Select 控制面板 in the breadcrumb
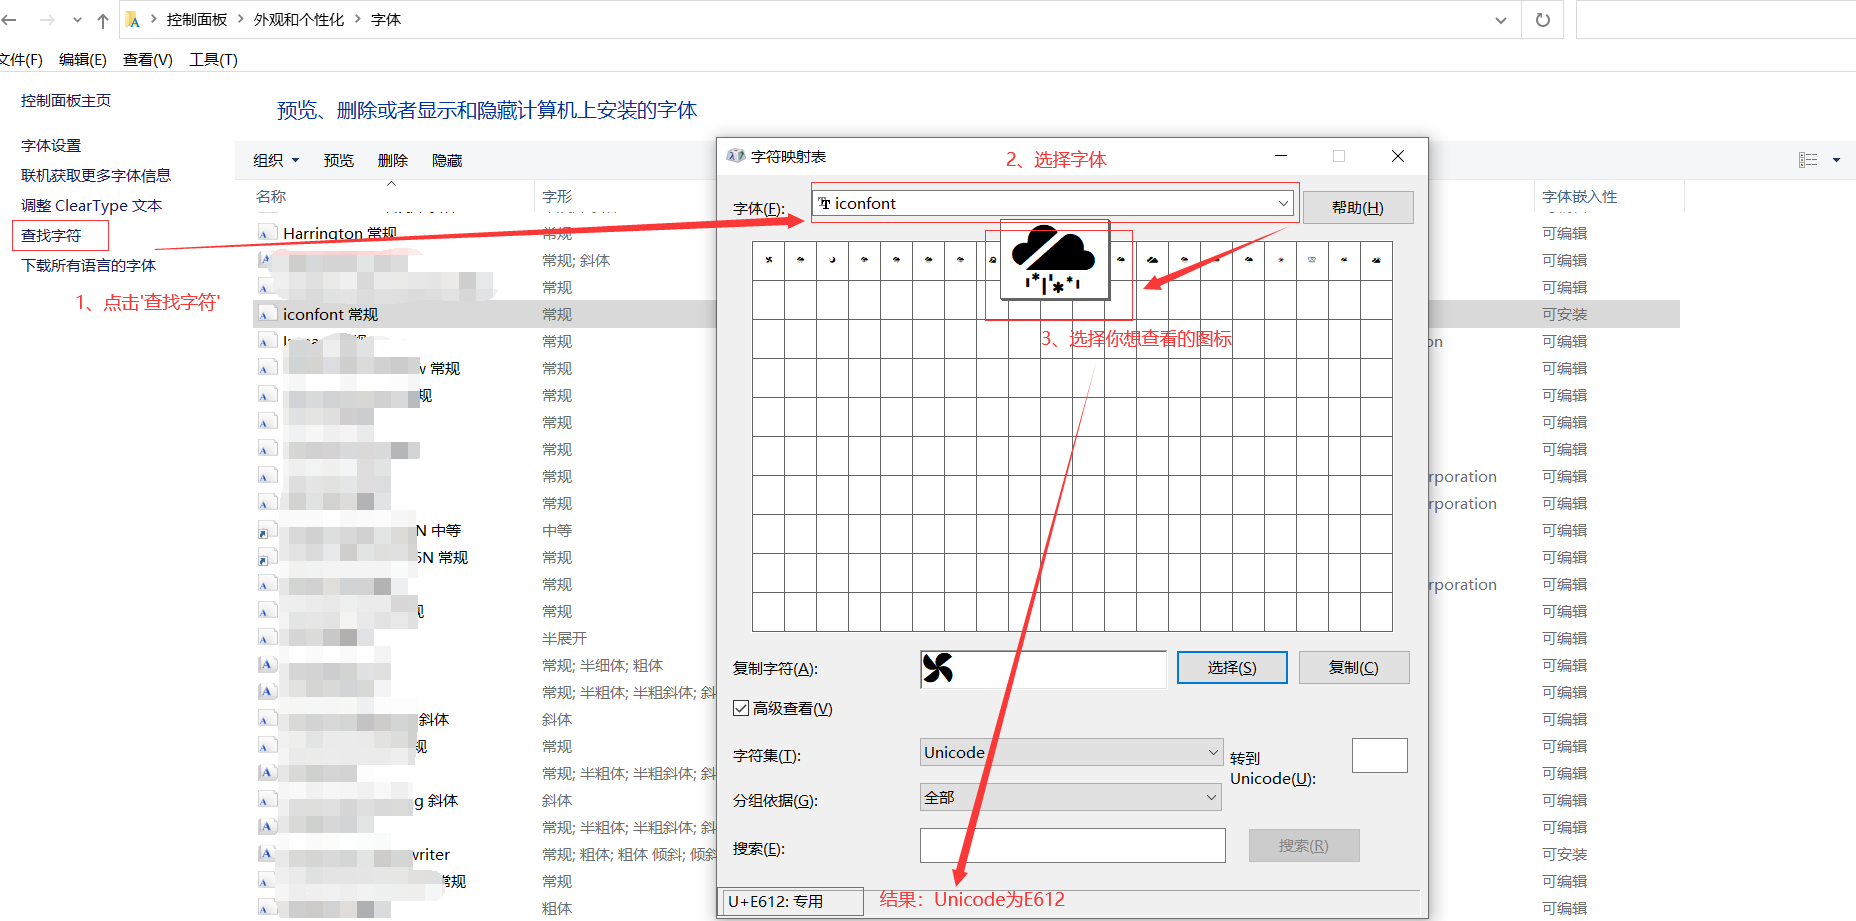Screen dimensions: 1856x921 tap(197, 20)
